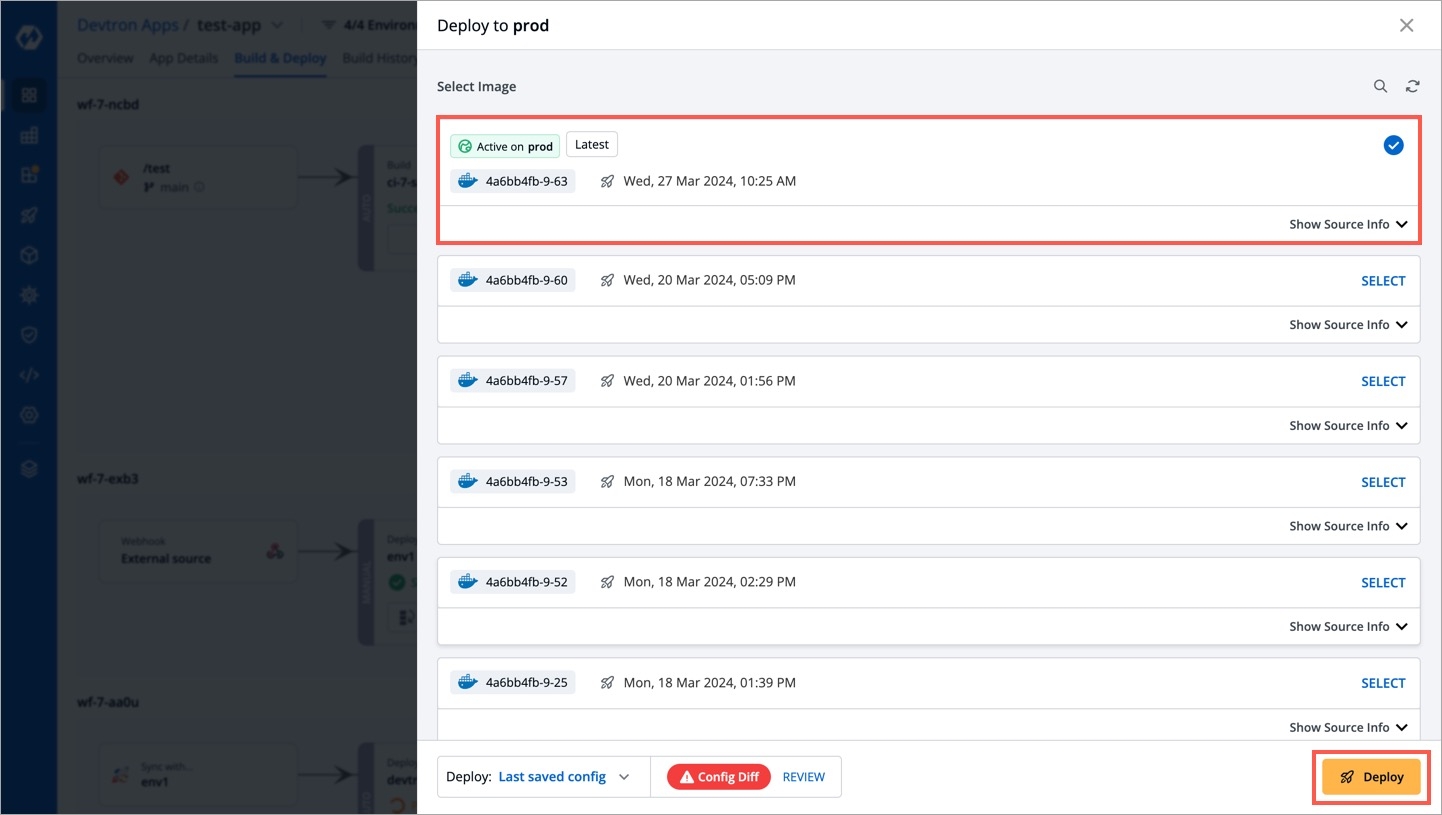
Task: Click the image tag 4a6bb4fb-9-25
Action: click(x=513, y=683)
